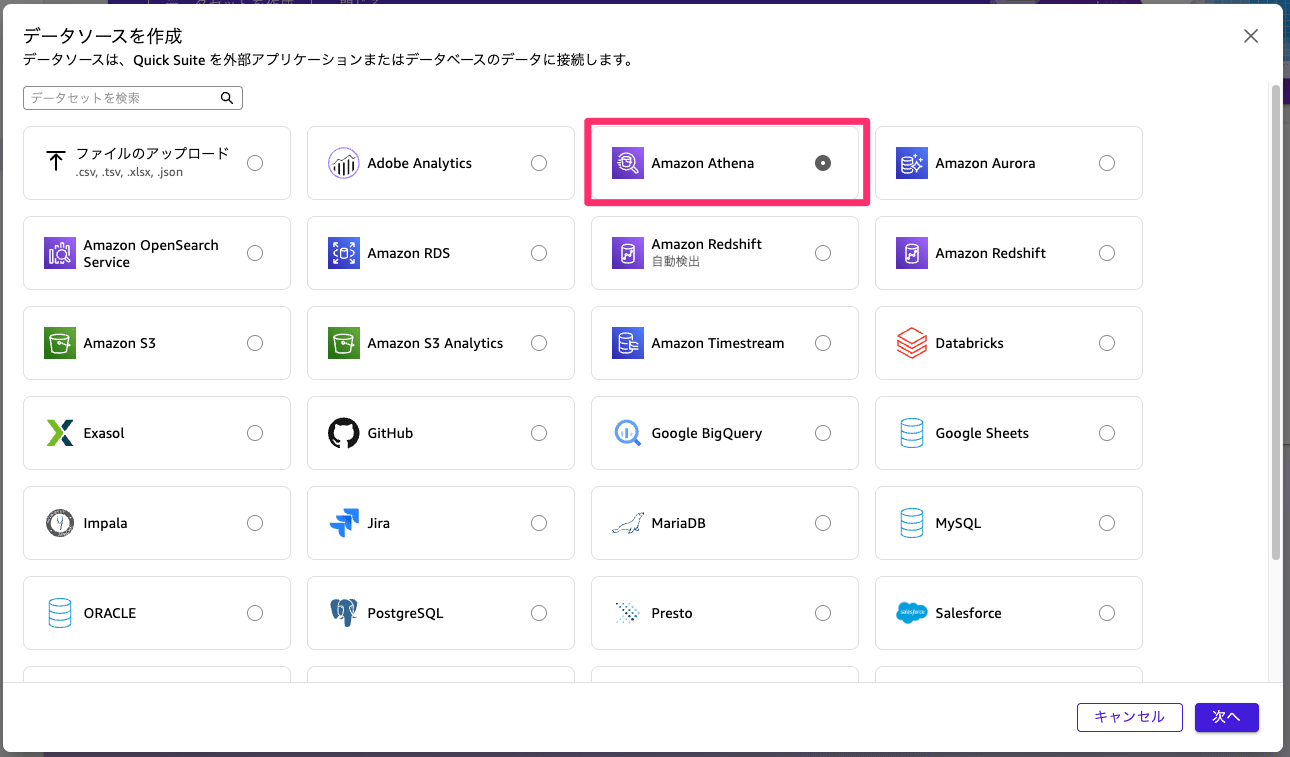Viewport: 1290px width, 757px height.
Task: Click the Databricks logo icon
Action: click(x=911, y=343)
